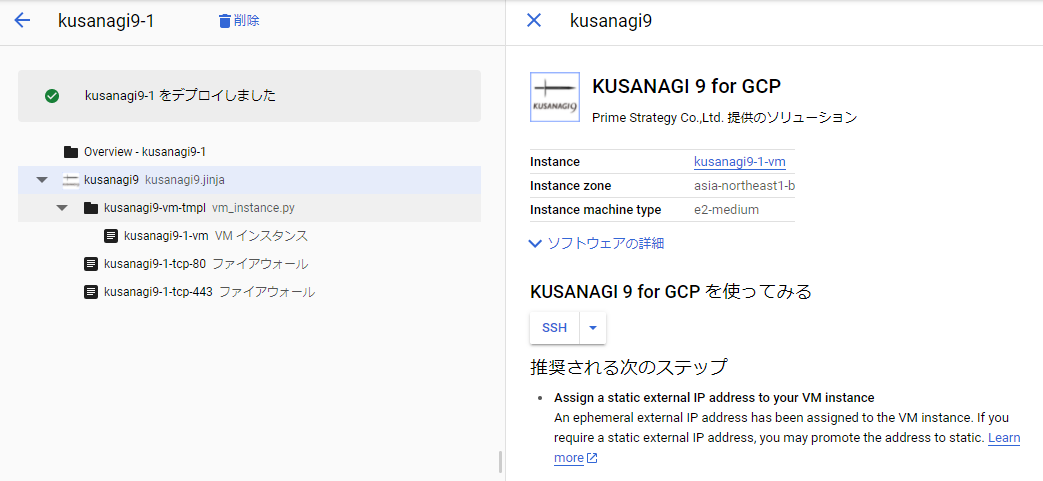Click the trash delete icon
The image size is (1043, 481).
pyautogui.click(x=225, y=21)
